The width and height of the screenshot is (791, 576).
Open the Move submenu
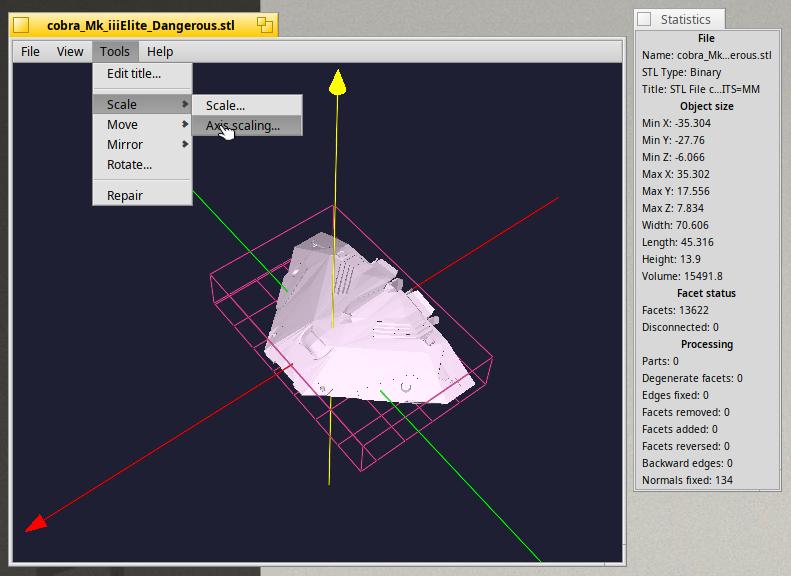(x=142, y=125)
